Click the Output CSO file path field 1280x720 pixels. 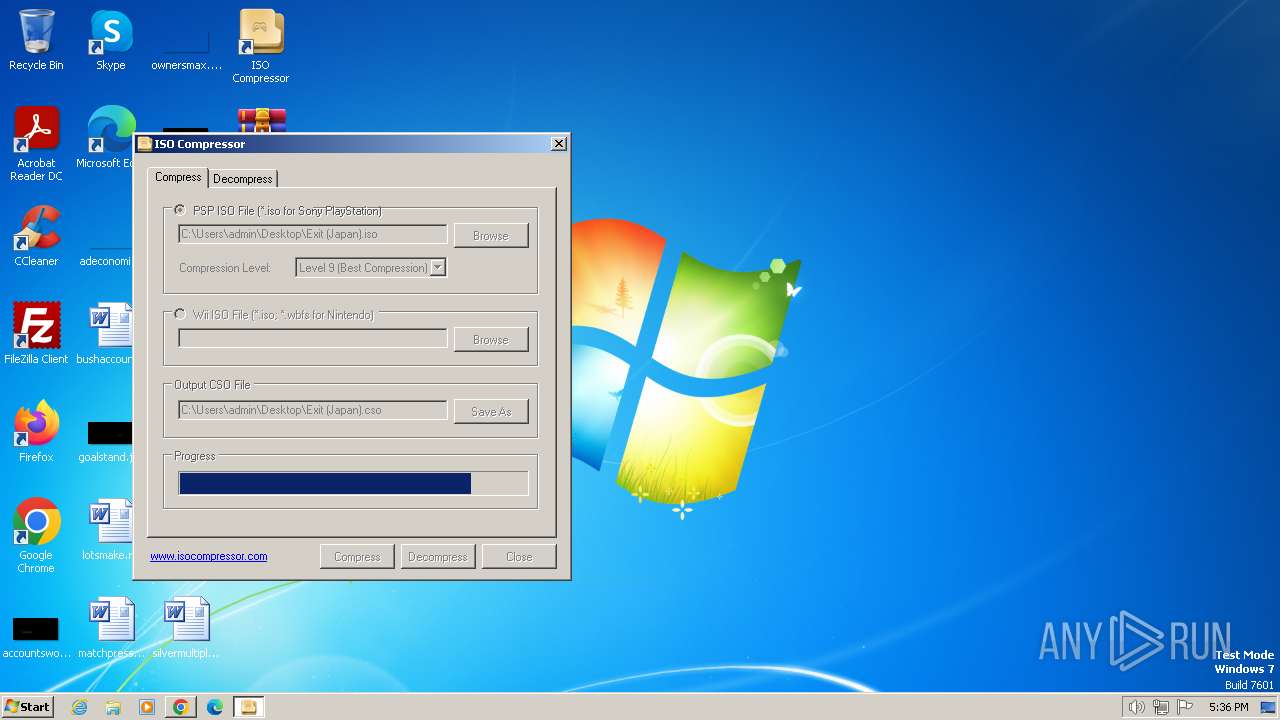tap(313, 410)
